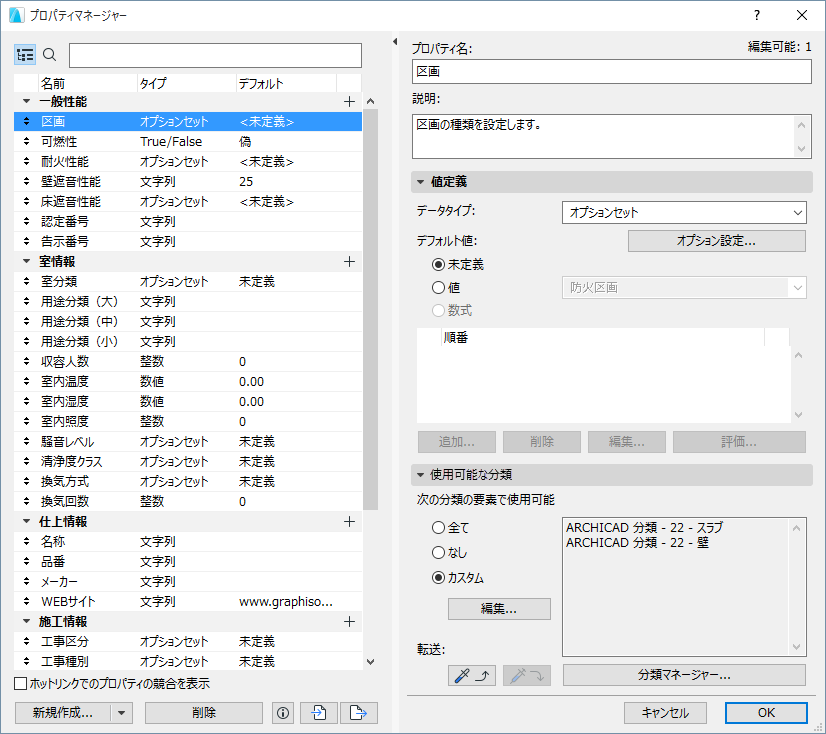This screenshot has height=734, width=826.
Task: Toggle the tree view list icon
Action: [25, 55]
